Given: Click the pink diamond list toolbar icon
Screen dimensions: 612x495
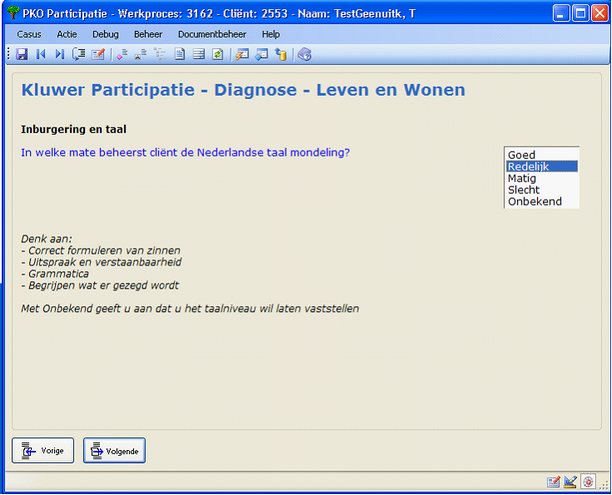Looking at the screenshot, I should (123, 54).
